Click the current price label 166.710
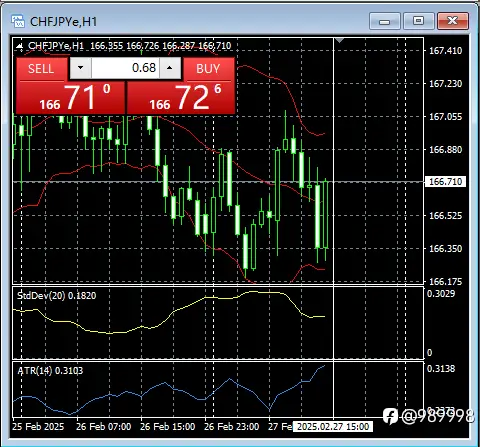The height and width of the screenshot is (447, 480). tap(445, 182)
